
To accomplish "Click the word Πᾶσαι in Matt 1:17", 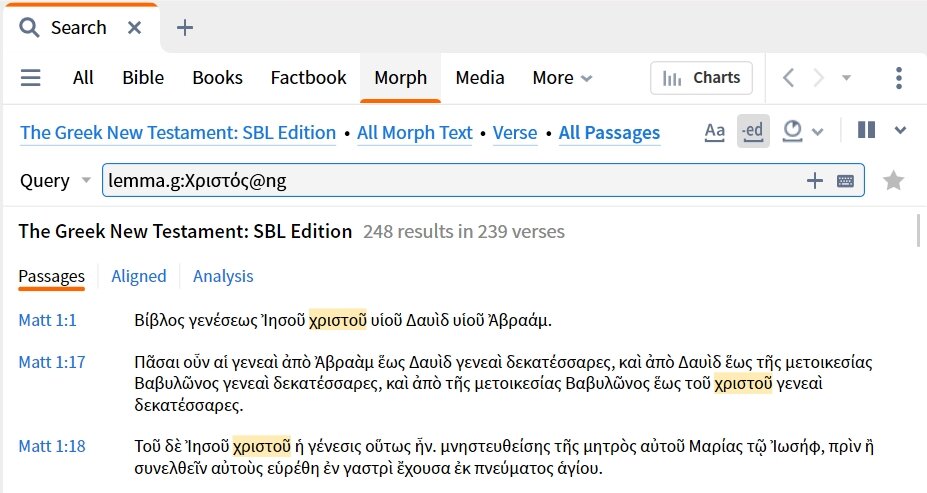I will tap(157, 362).
